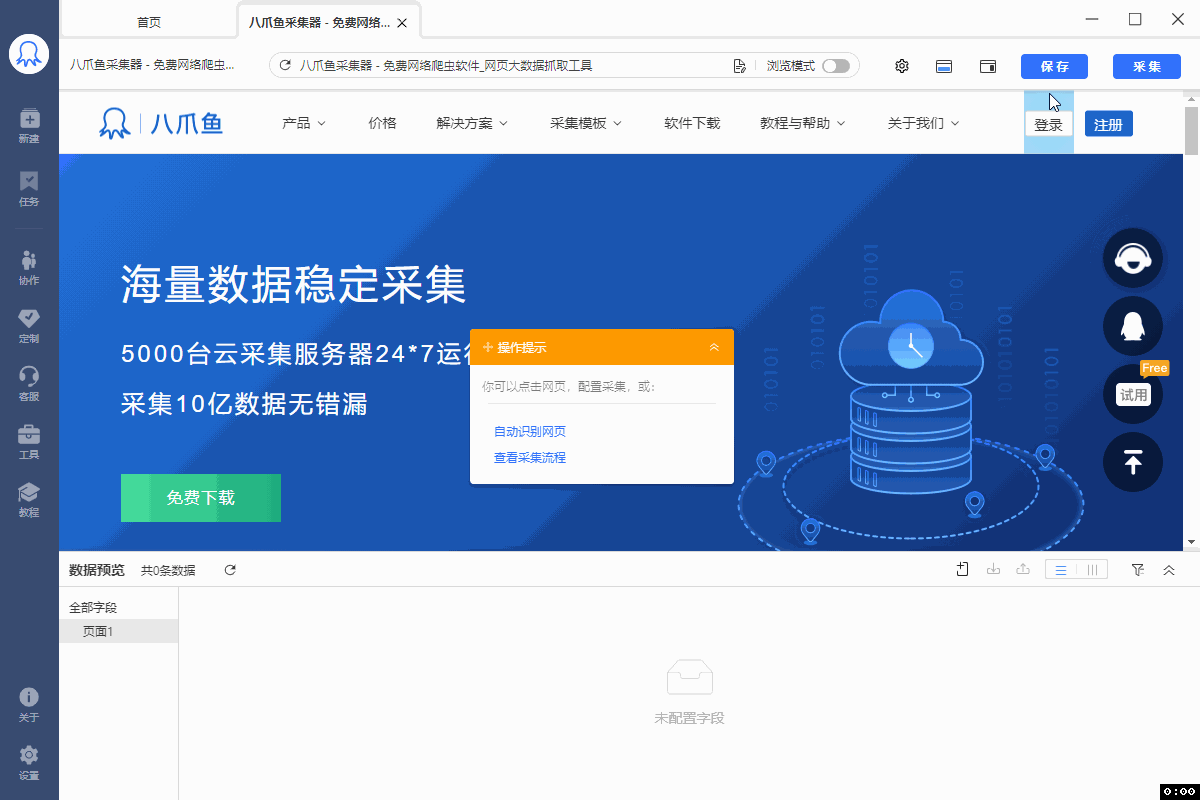The image size is (1200, 800).
Task: Add a new field in data preview
Action: pos(963,569)
